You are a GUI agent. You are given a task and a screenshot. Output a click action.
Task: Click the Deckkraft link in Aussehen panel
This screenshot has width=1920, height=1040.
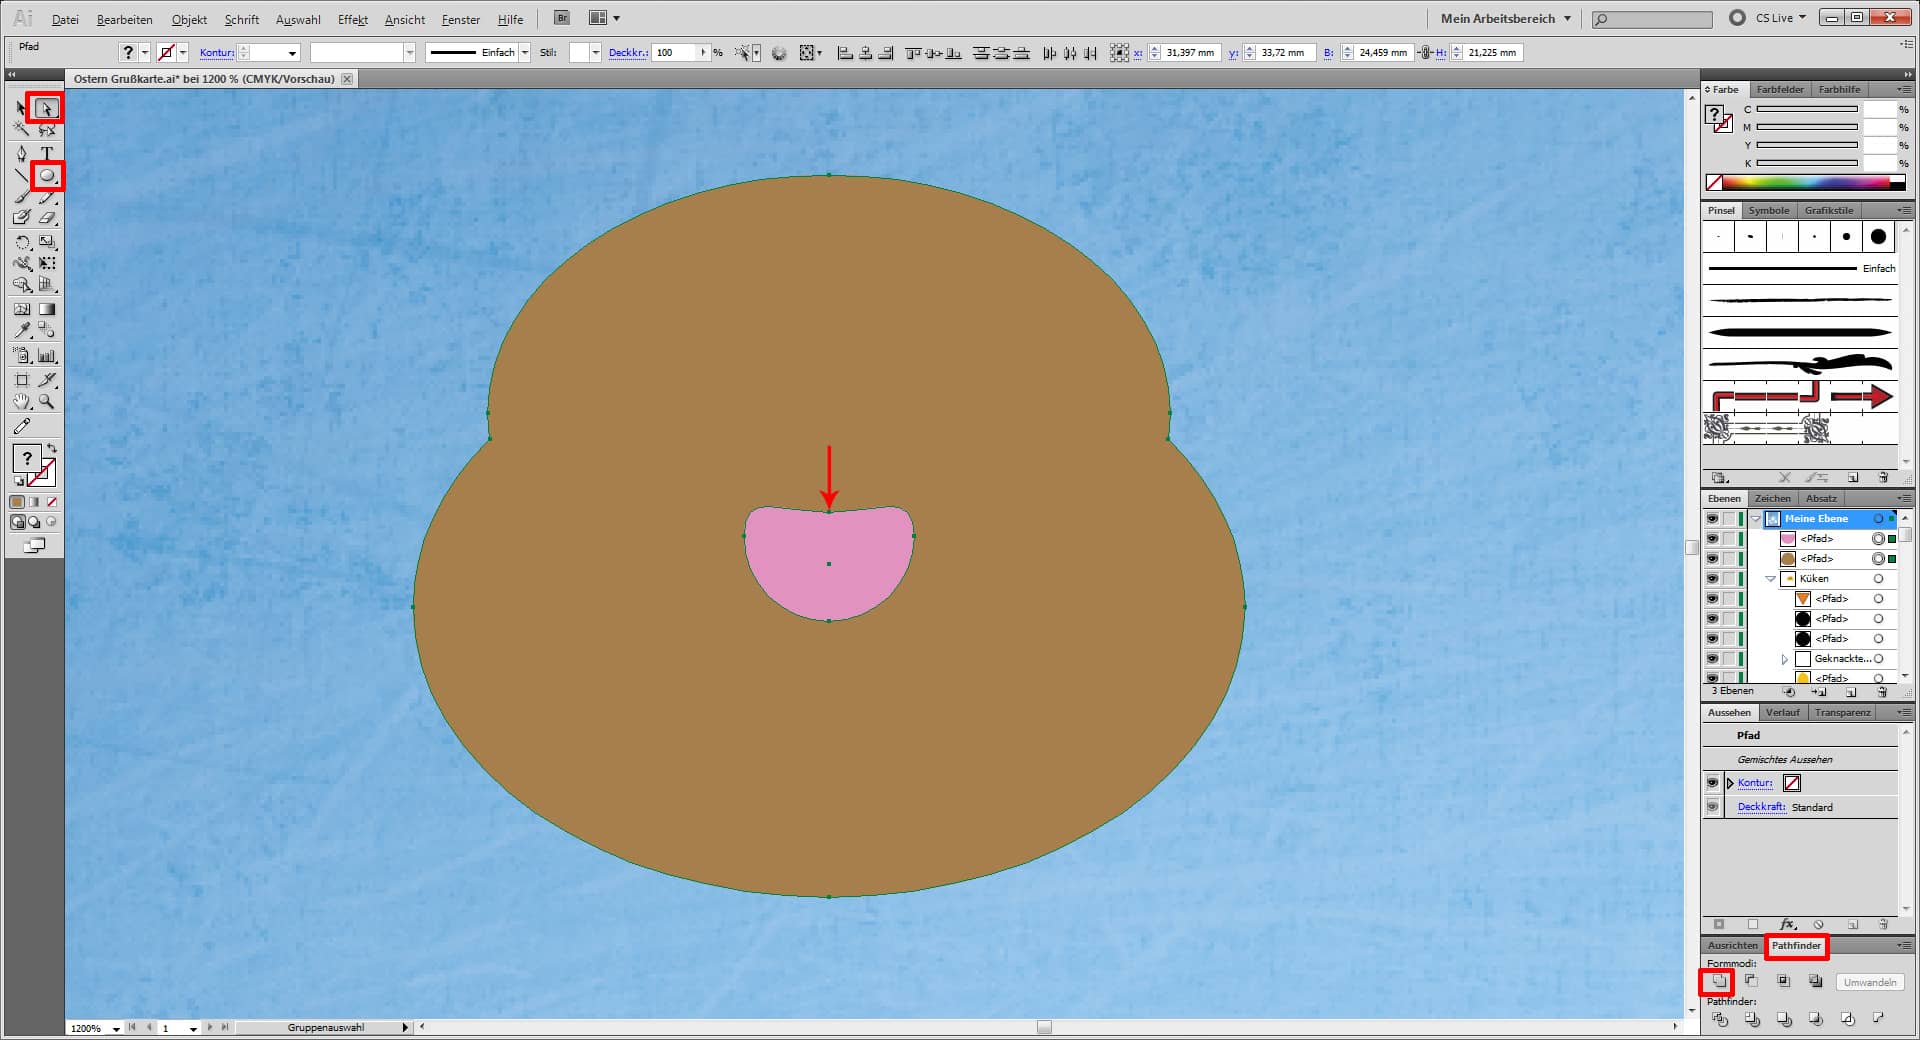pyautogui.click(x=1761, y=807)
